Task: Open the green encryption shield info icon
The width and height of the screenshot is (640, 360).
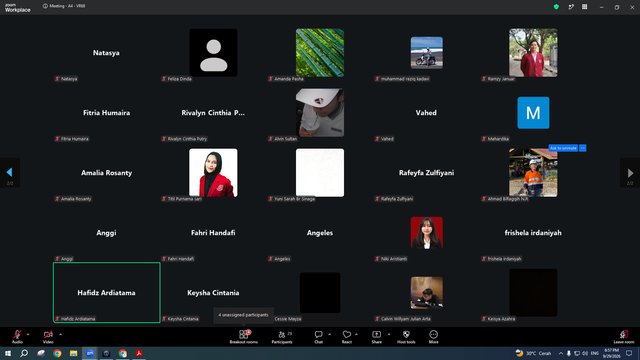Action: (x=556, y=7)
